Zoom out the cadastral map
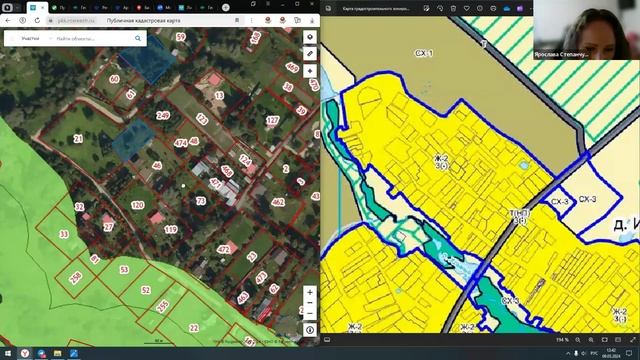Image resolution: width=640 pixels, height=360 pixels. [310, 303]
